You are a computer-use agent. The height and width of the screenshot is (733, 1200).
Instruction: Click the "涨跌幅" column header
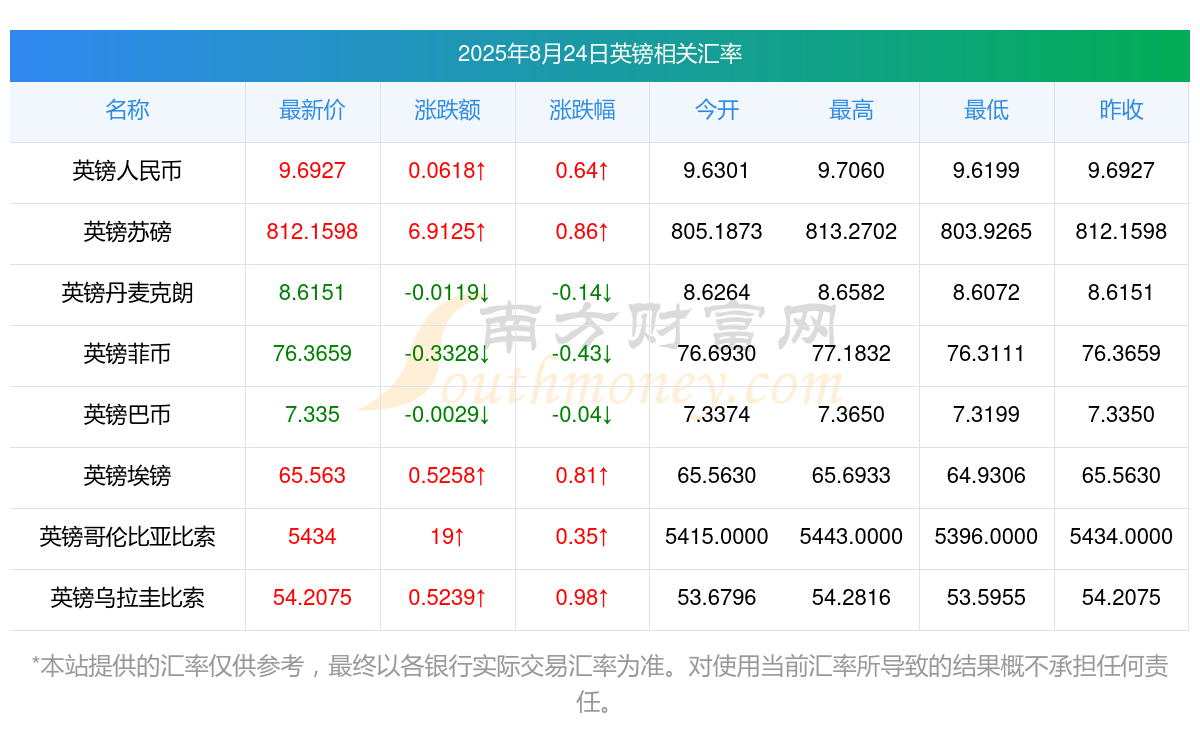click(x=582, y=110)
